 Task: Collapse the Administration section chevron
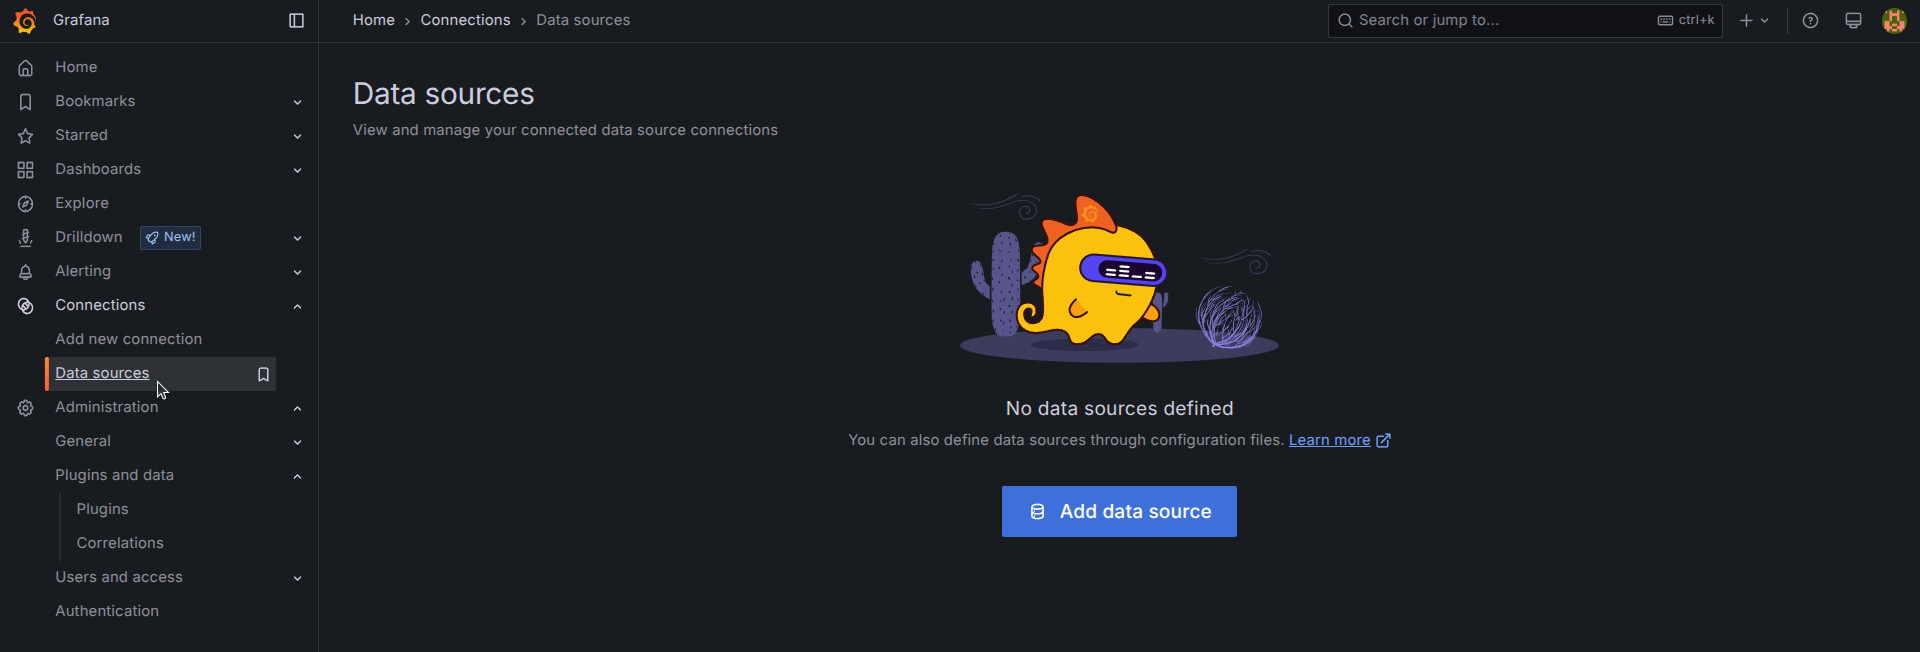click(x=297, y=408)
